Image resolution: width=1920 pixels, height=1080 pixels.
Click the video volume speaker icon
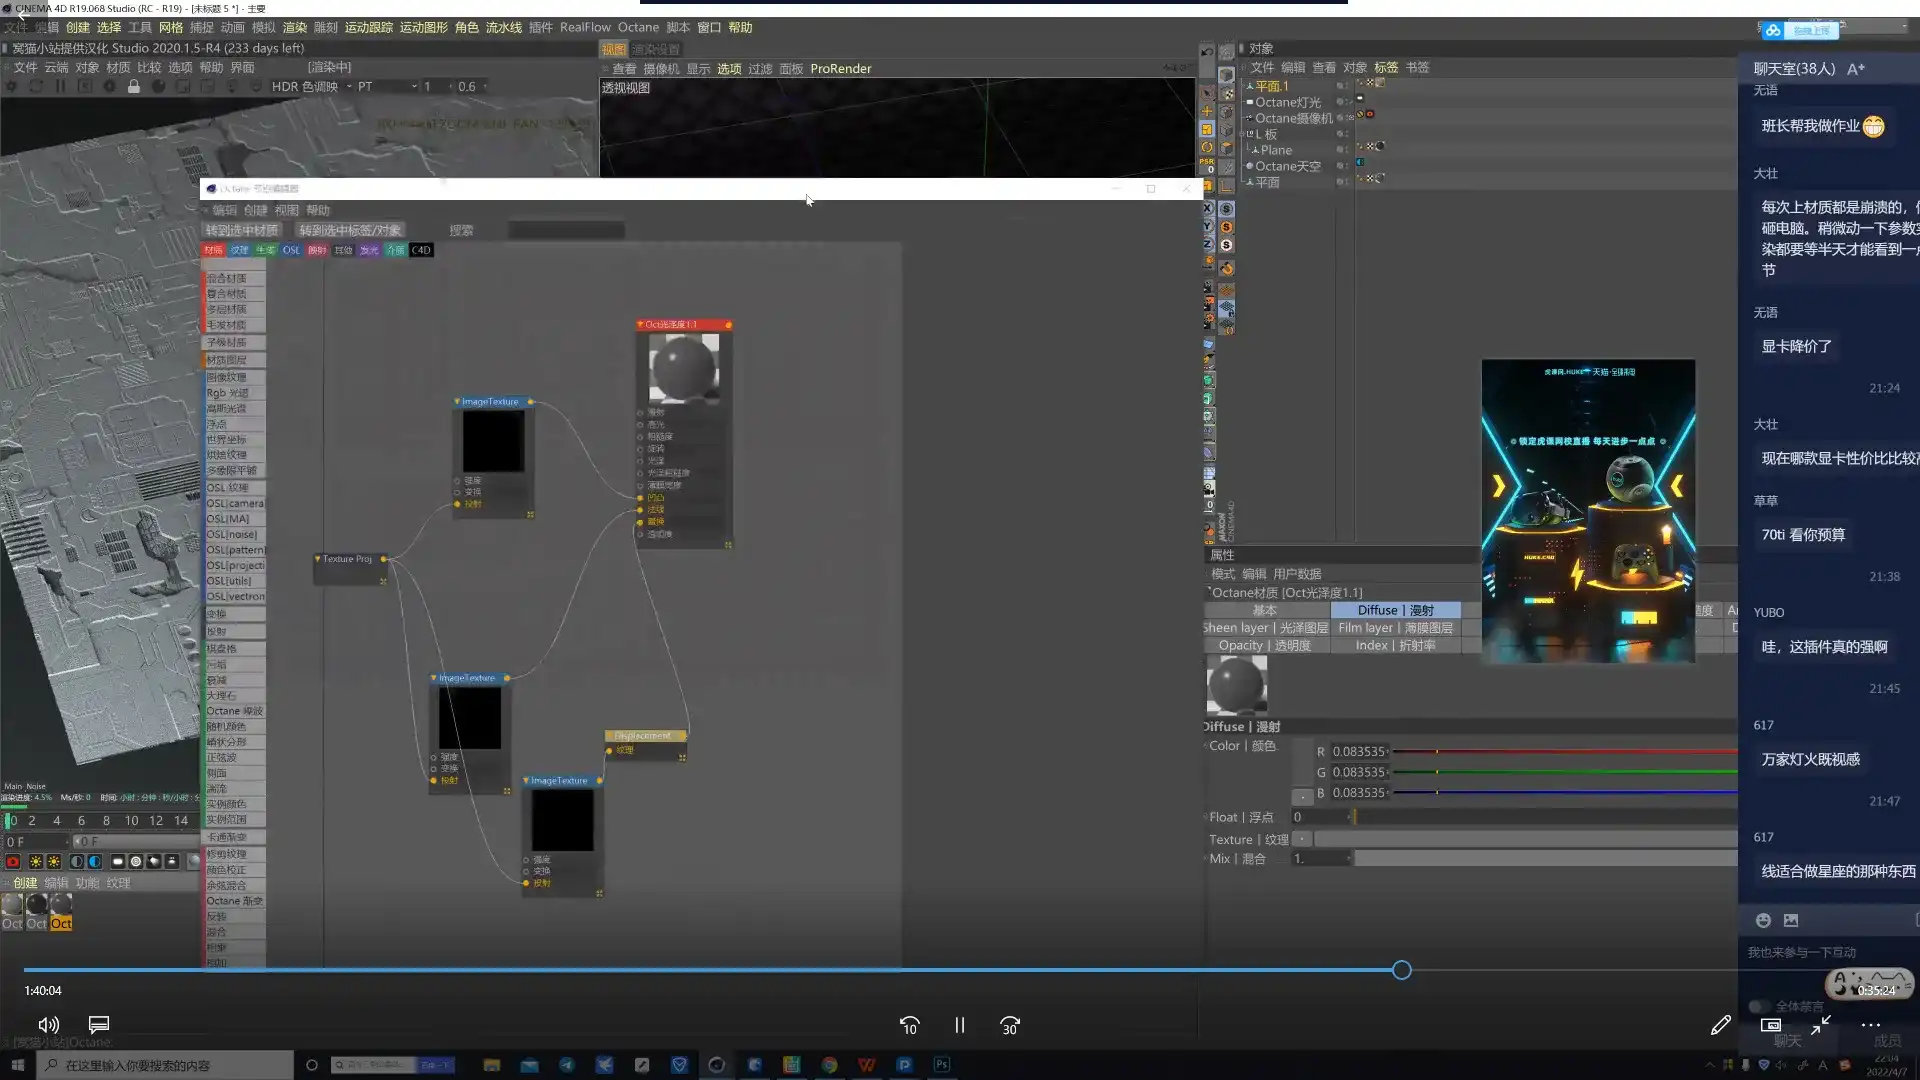click(48, 1025)
